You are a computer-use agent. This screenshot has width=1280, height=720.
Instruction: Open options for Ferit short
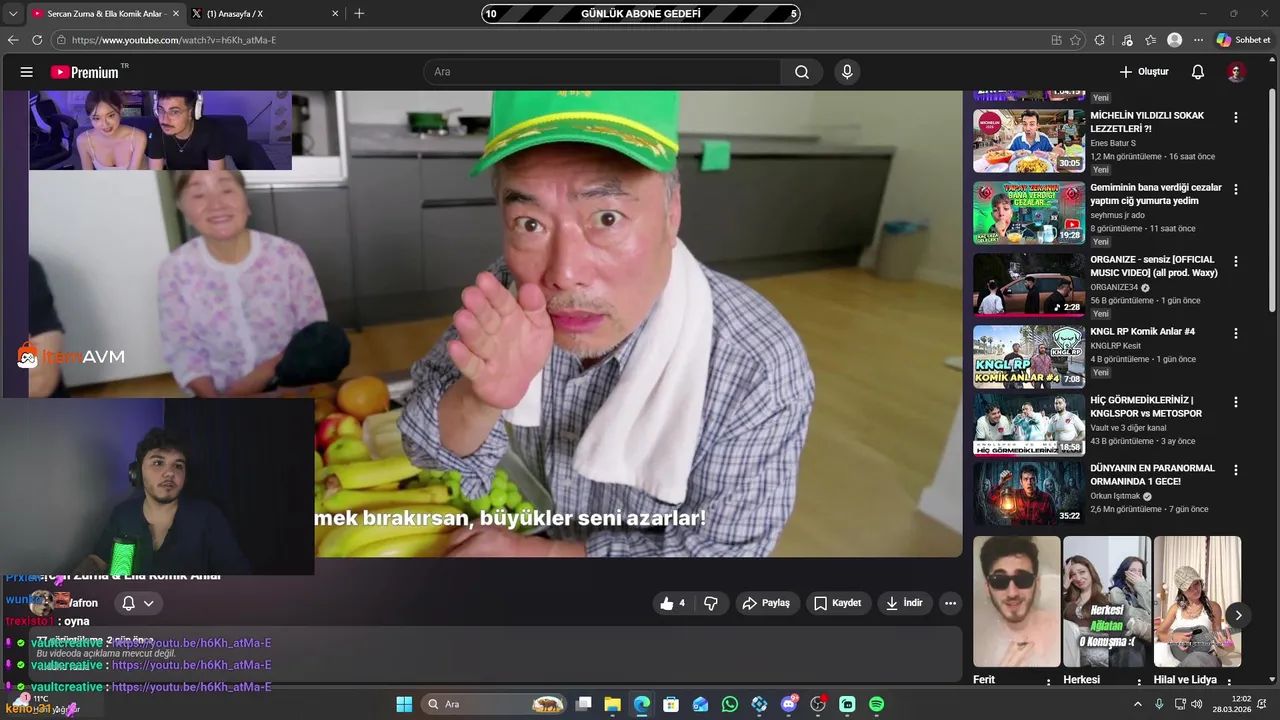[1048, 682]
